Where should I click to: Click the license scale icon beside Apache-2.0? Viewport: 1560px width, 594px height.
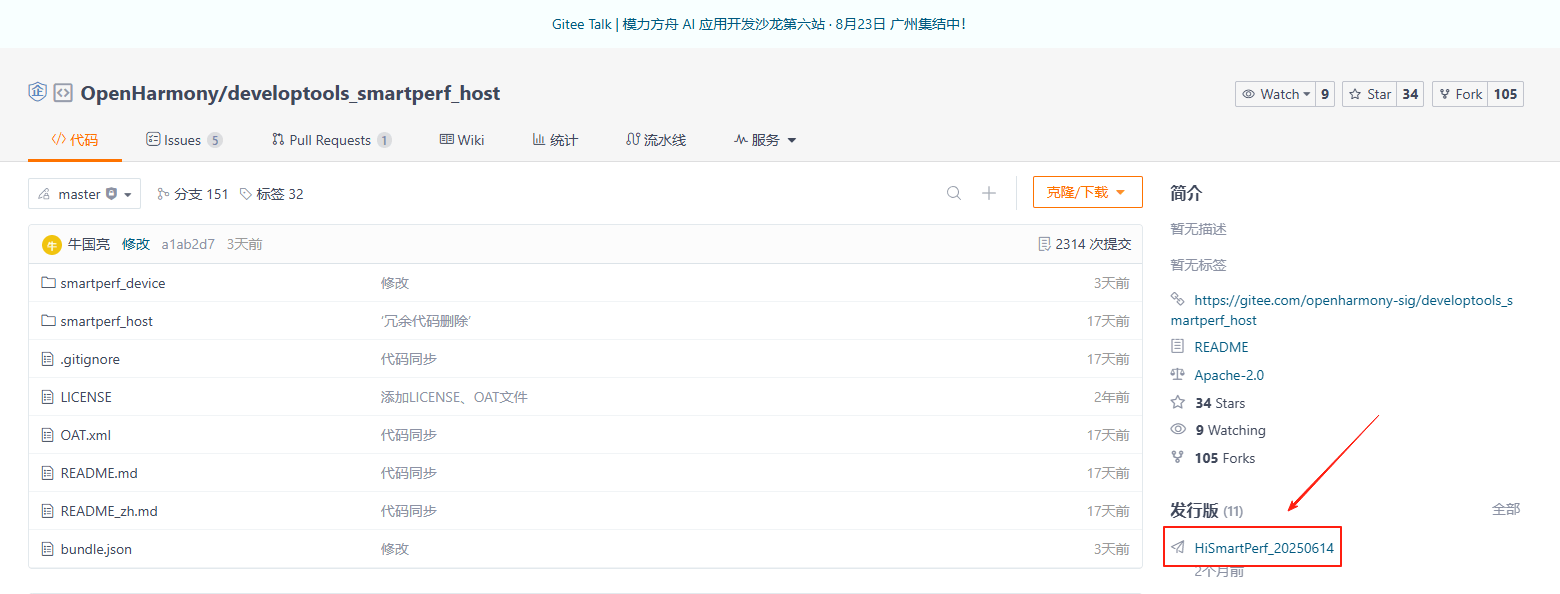(1178, 375)
